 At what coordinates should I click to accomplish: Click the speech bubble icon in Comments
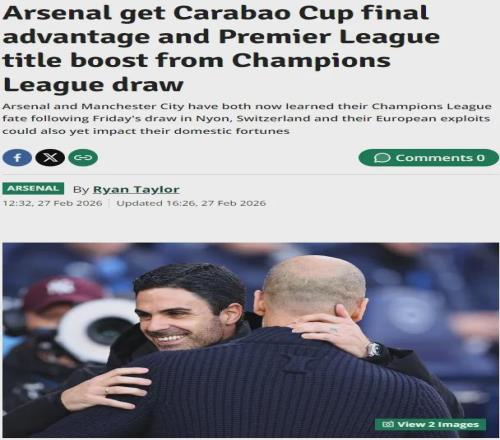pos(382,158)
